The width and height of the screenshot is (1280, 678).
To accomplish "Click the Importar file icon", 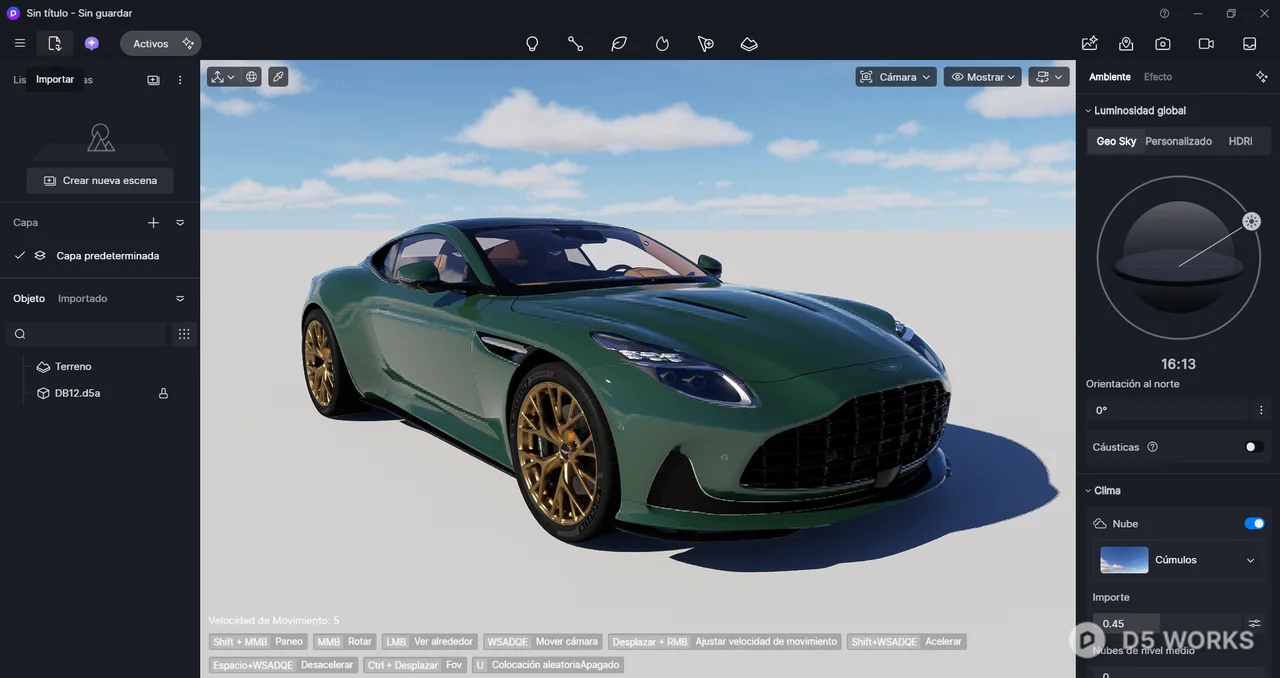I will [55, 43].
